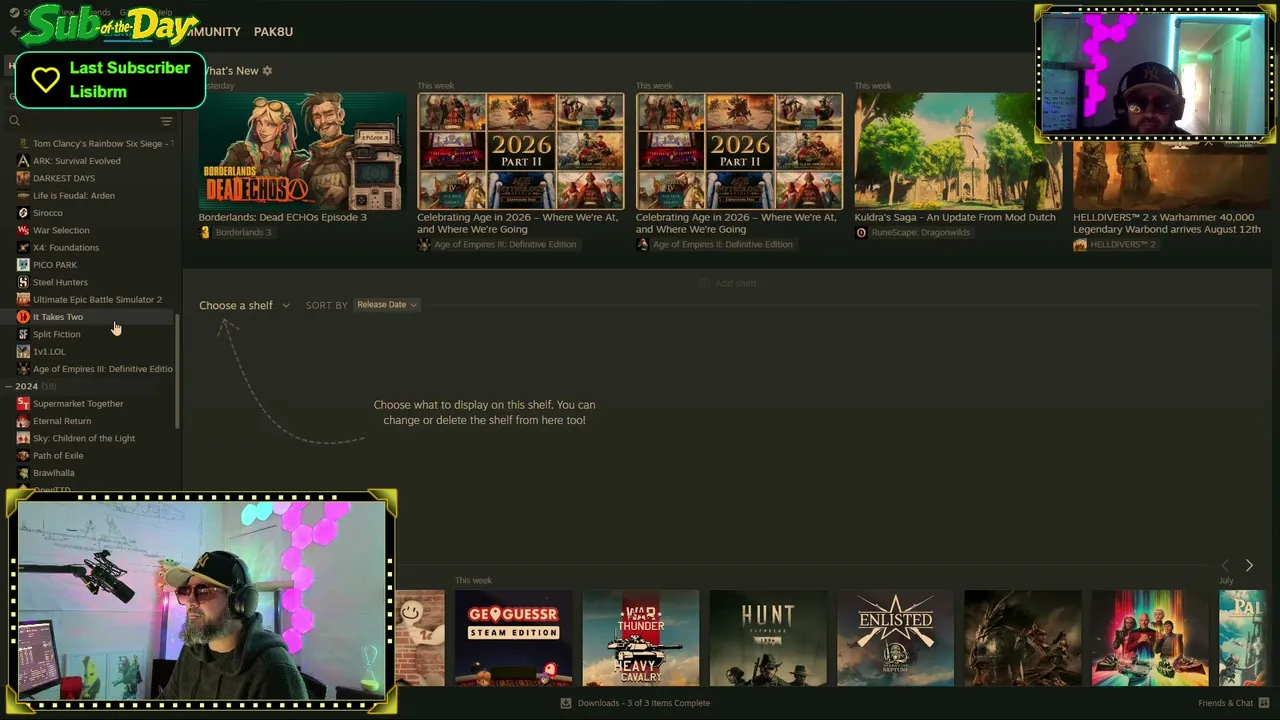Open the Friends & Chat icon
Viewport: 1280px width, 720px height.
click(x=1264, y=703)
